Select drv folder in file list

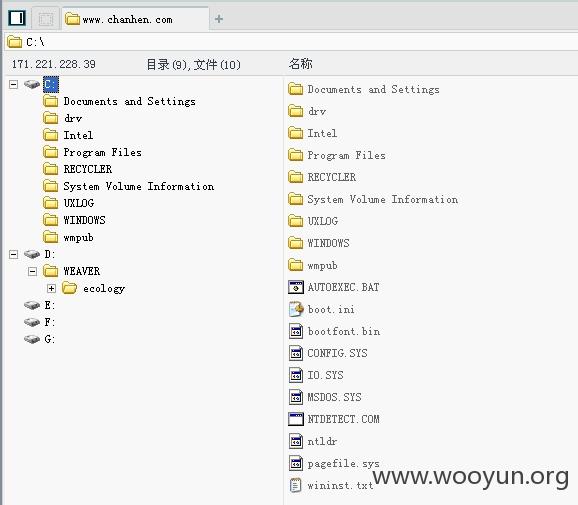317,111
